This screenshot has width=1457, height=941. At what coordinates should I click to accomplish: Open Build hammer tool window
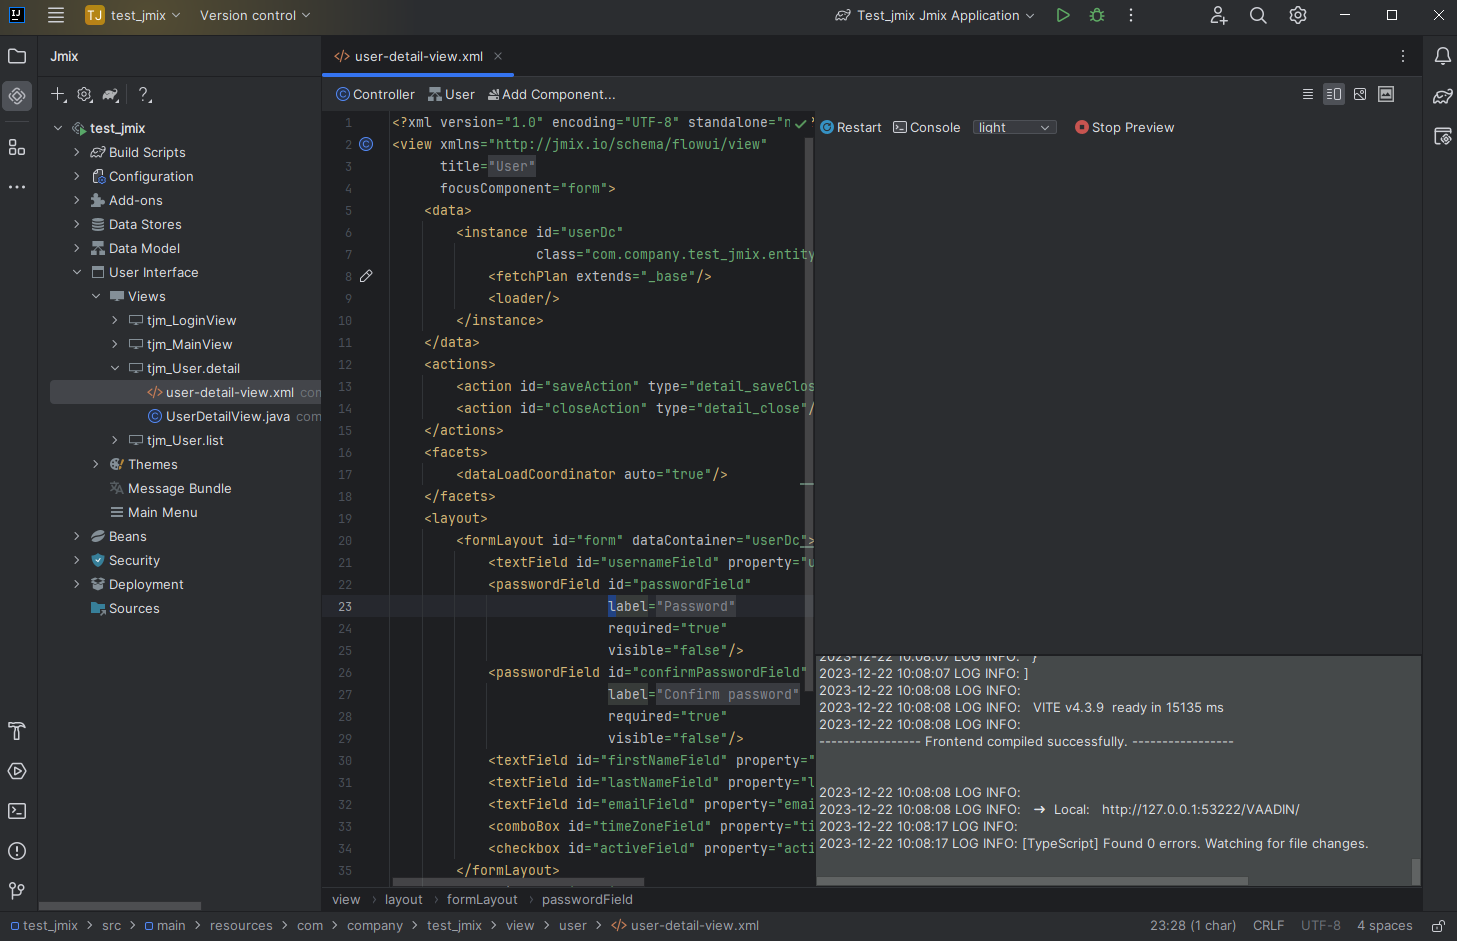tap(17, 731)
